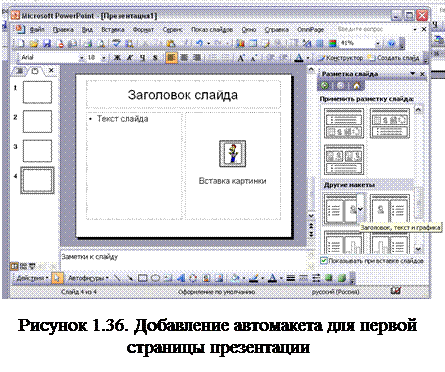Screen dimensions: 445x372
Task: Apply text shadow with the S button
Action: [155, 58]
